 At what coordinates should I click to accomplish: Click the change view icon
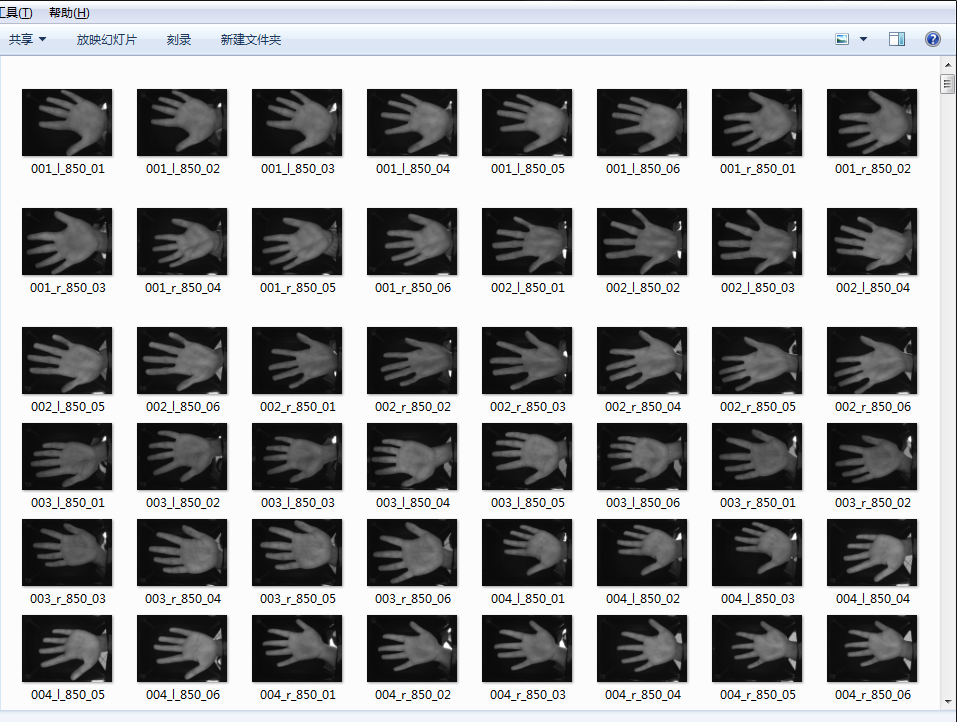click(842, 40)
